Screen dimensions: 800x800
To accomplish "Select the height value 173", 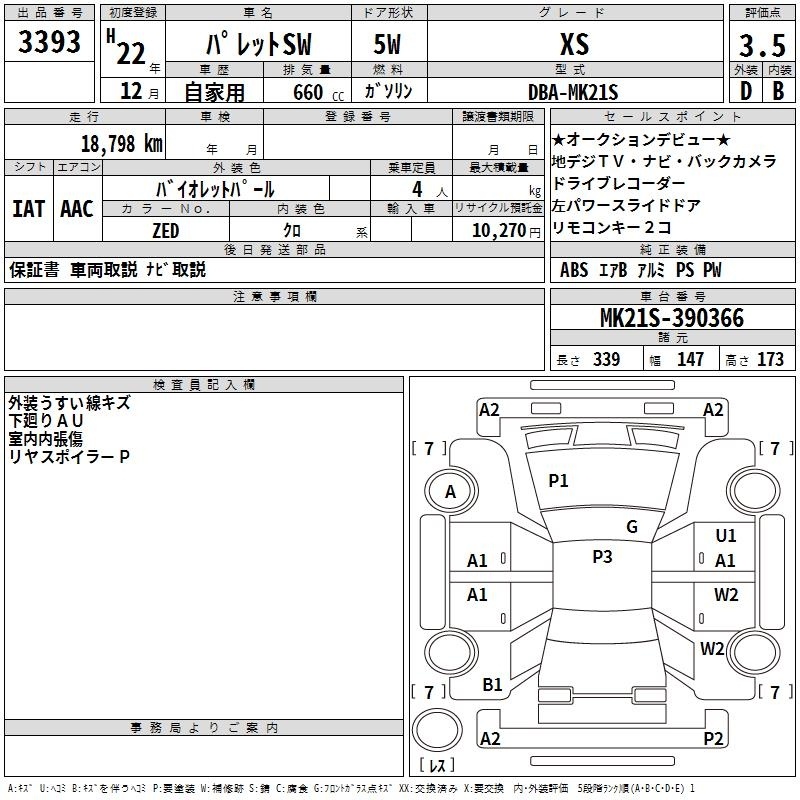I will click(x=770, y=359).
